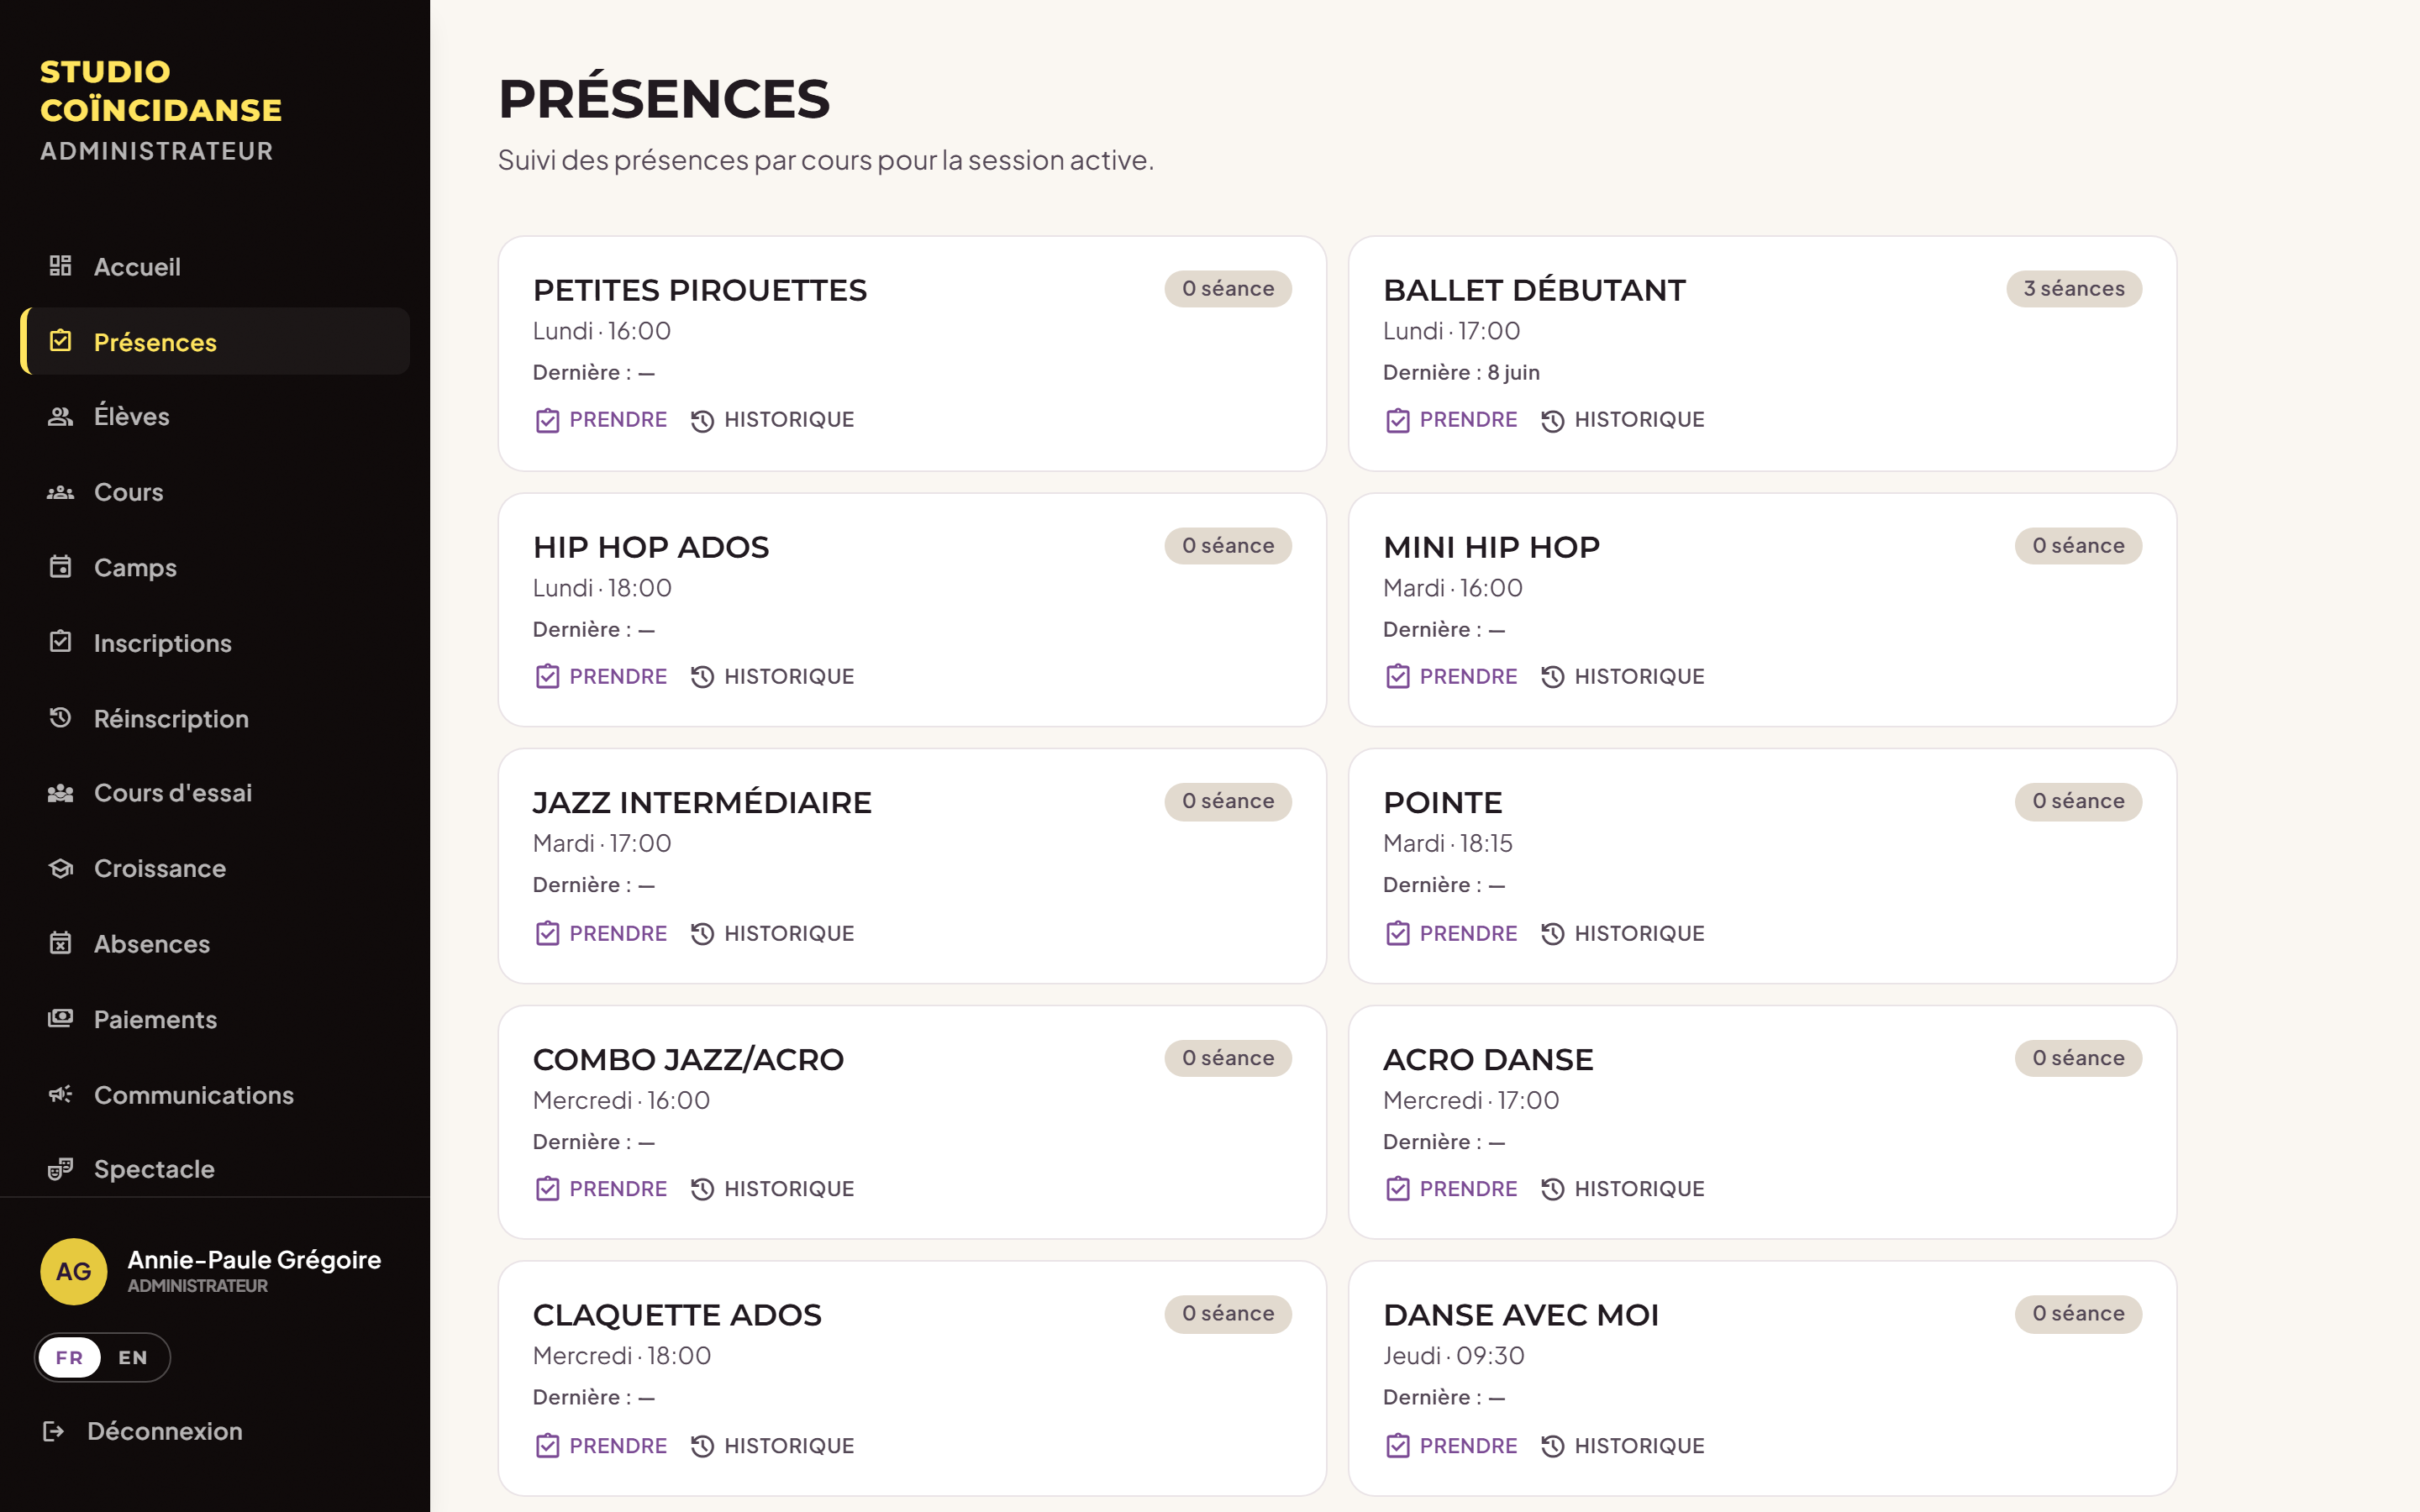Image resolution: width=2420 pixels, height=1512 pixels.
Task: Click clipboard check icon on Pointe card
Action: (1397, 933)
